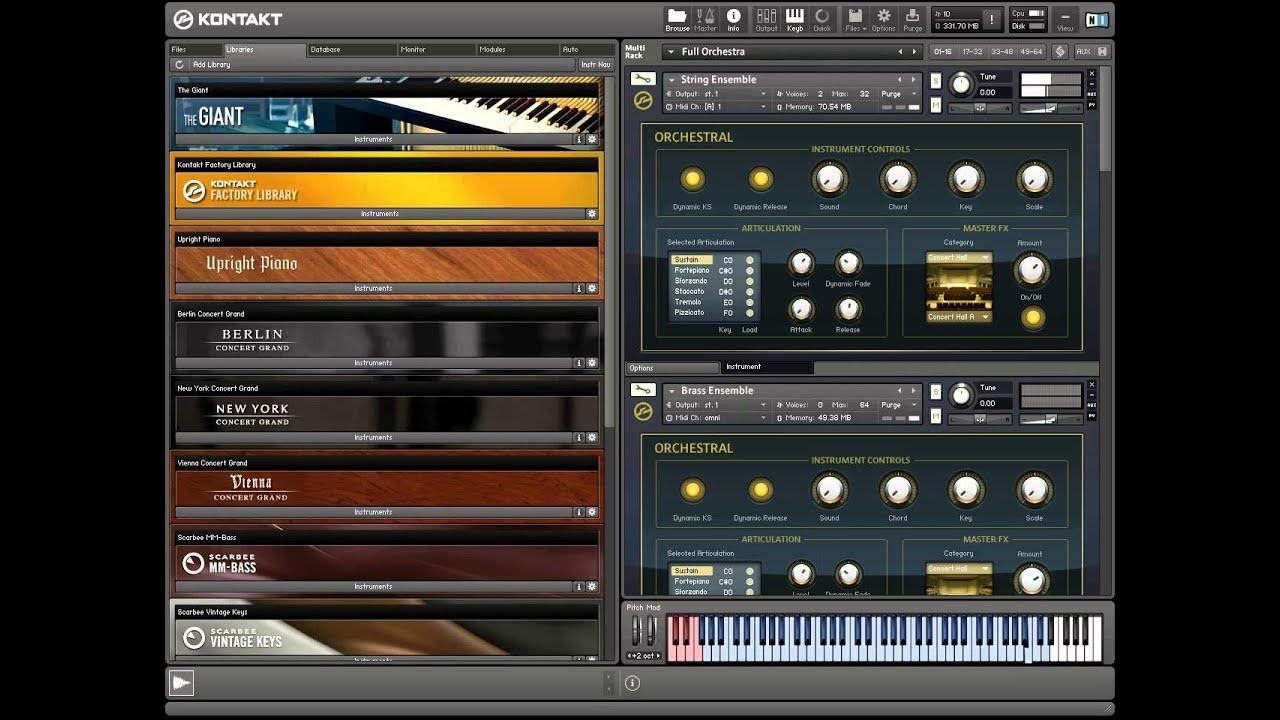The image size is (1280, 720).
Task: Open the Concert Hall category dropdown
Action: (958, 258)
